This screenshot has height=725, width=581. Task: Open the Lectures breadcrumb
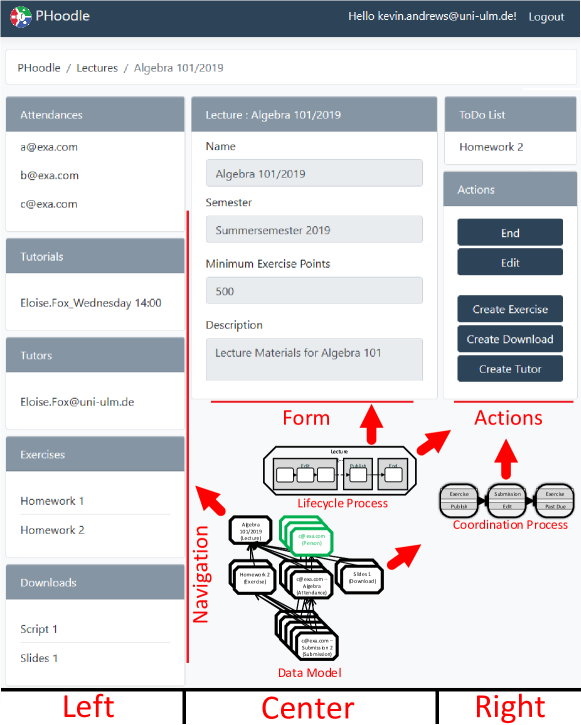(97, 68)
